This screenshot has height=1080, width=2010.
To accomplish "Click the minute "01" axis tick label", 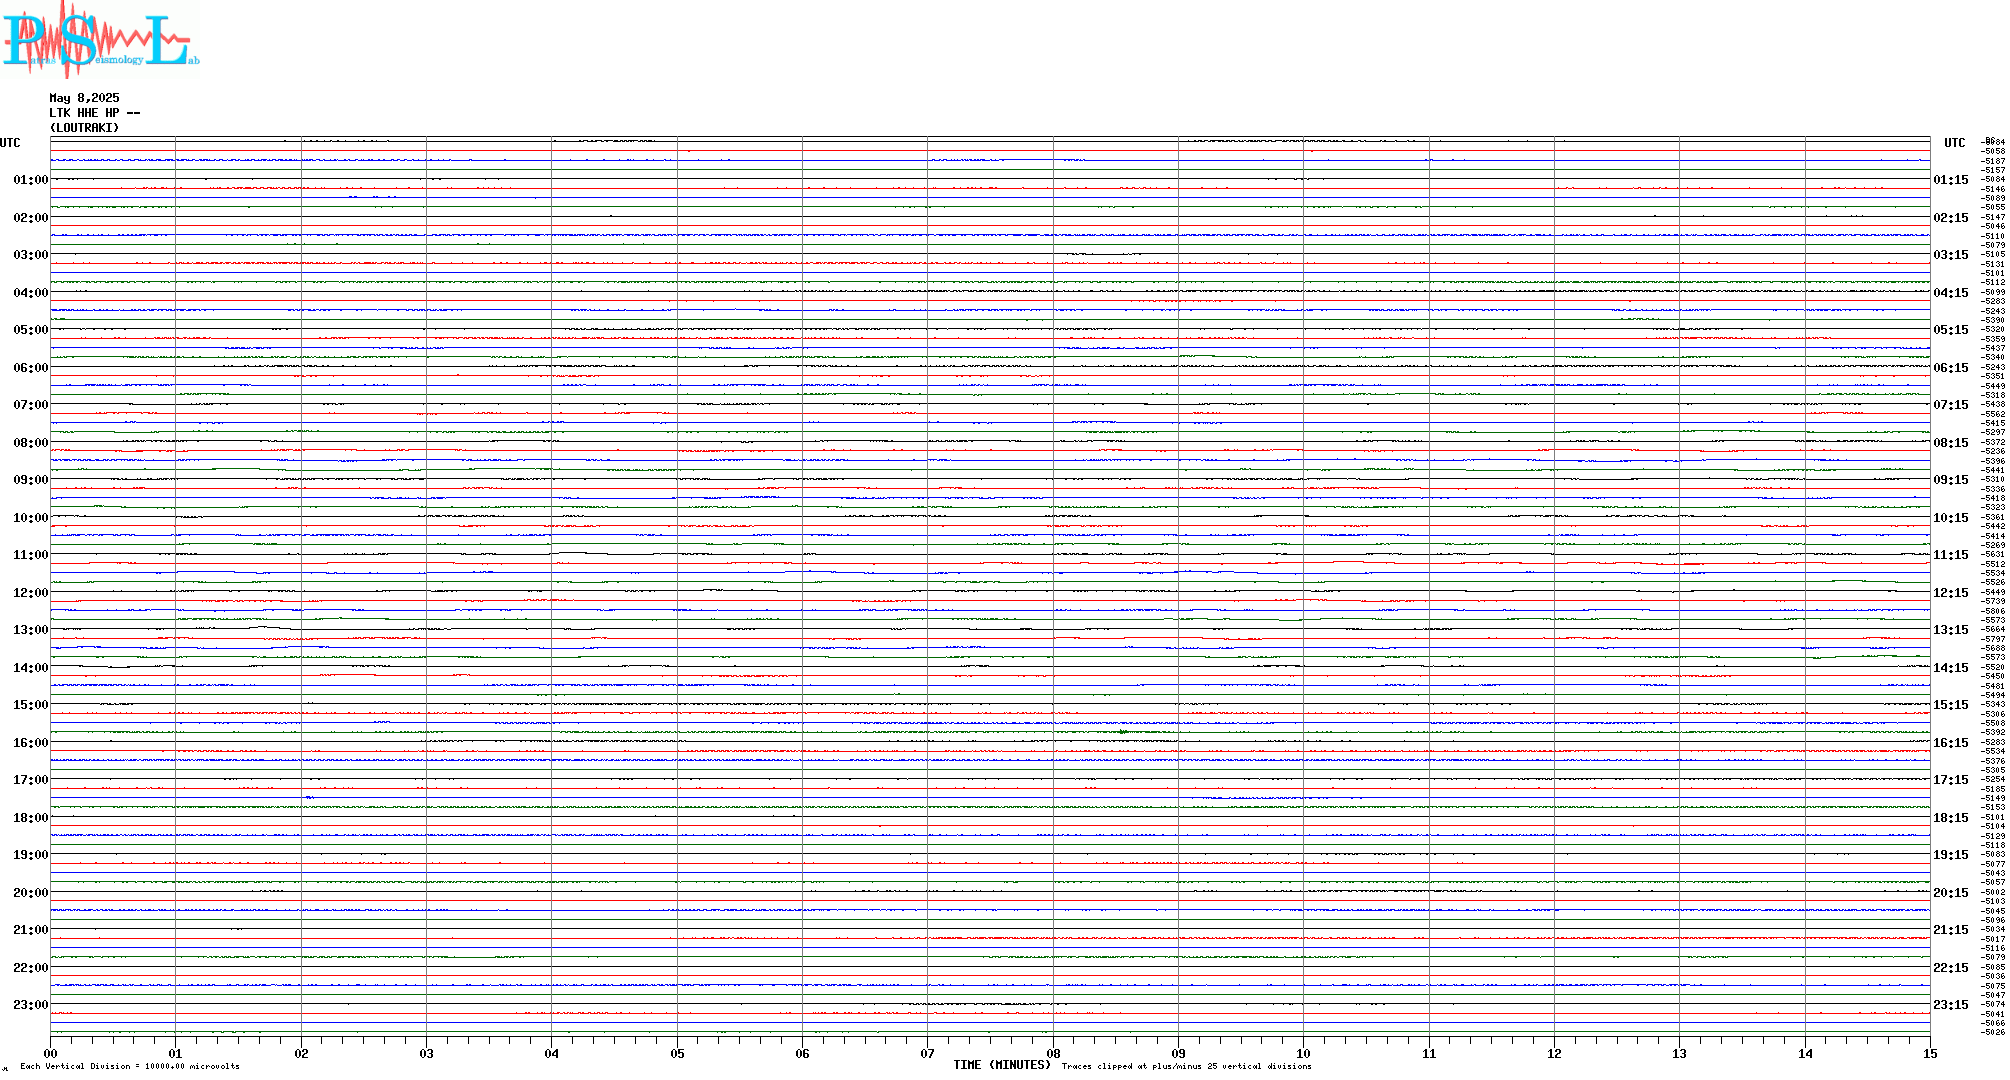I will click(175, 1053).
